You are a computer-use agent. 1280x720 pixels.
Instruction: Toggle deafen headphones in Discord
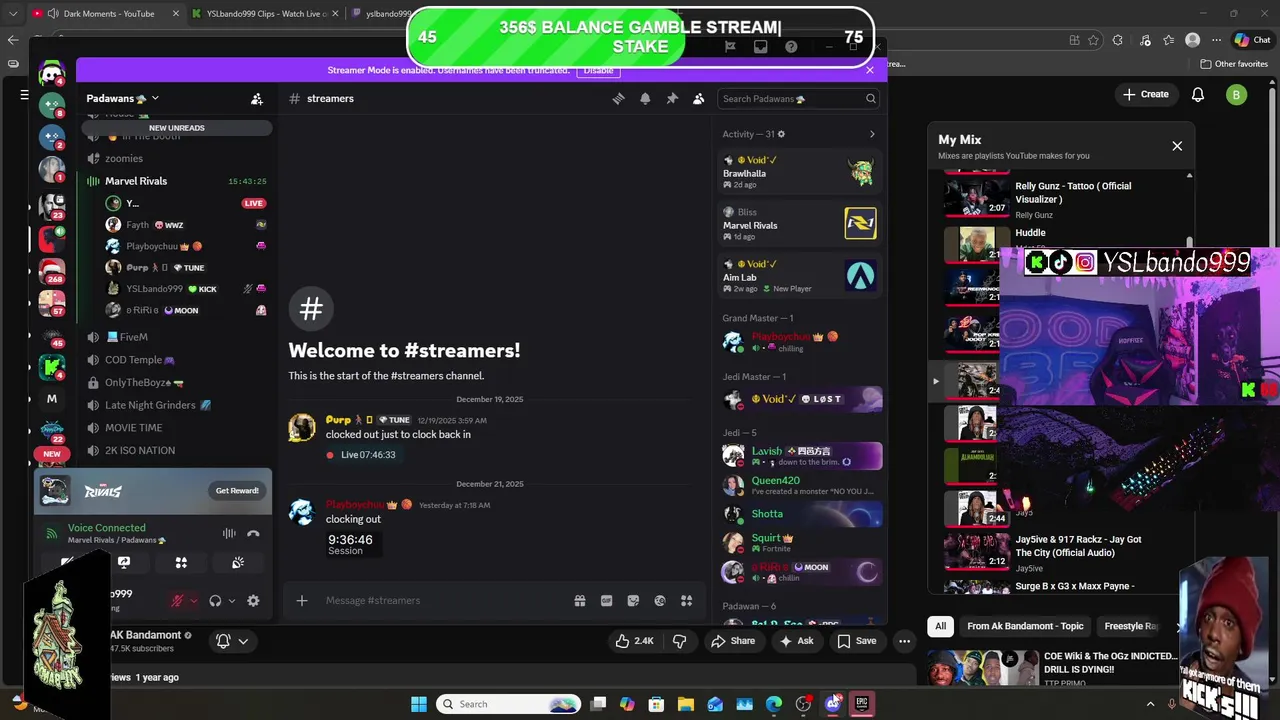pos(215,601)
